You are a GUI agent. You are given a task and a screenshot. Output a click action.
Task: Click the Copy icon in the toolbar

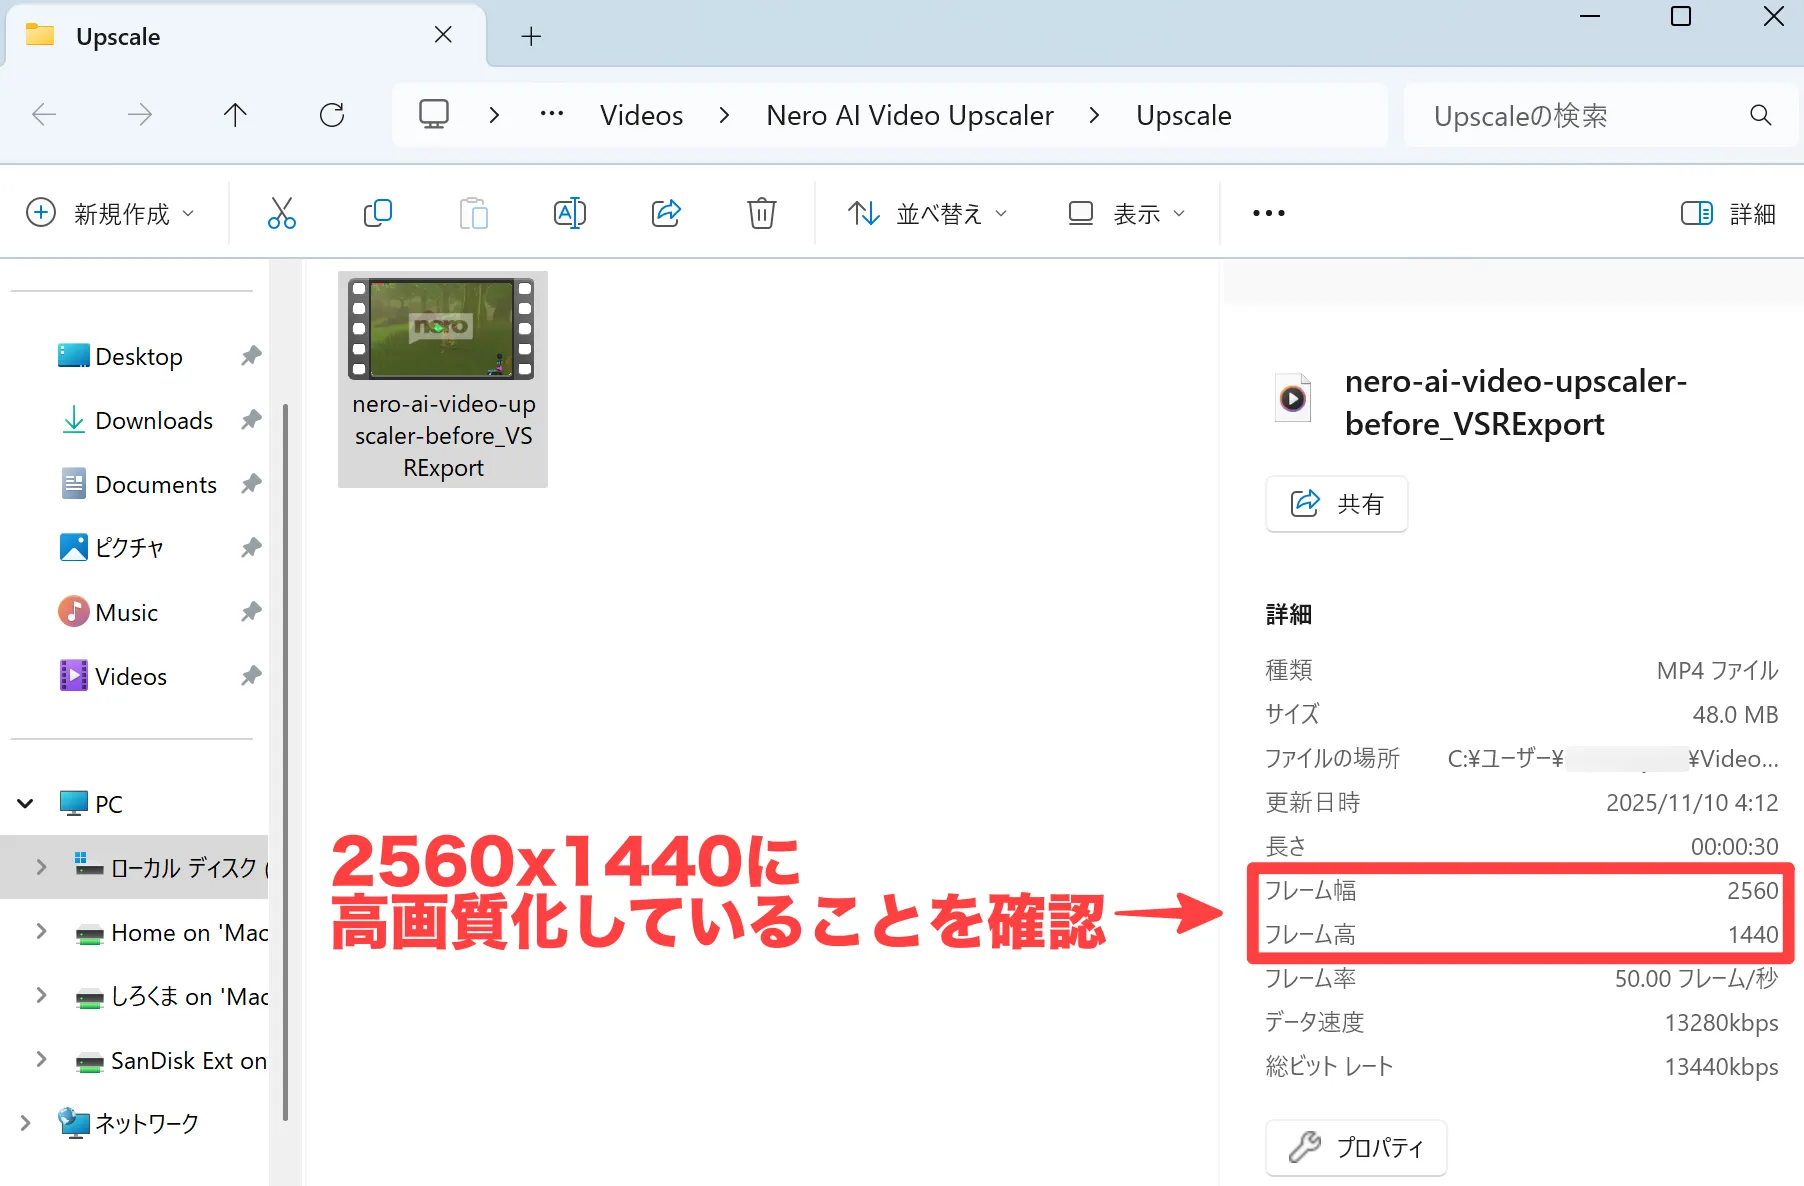click(377, 212)
